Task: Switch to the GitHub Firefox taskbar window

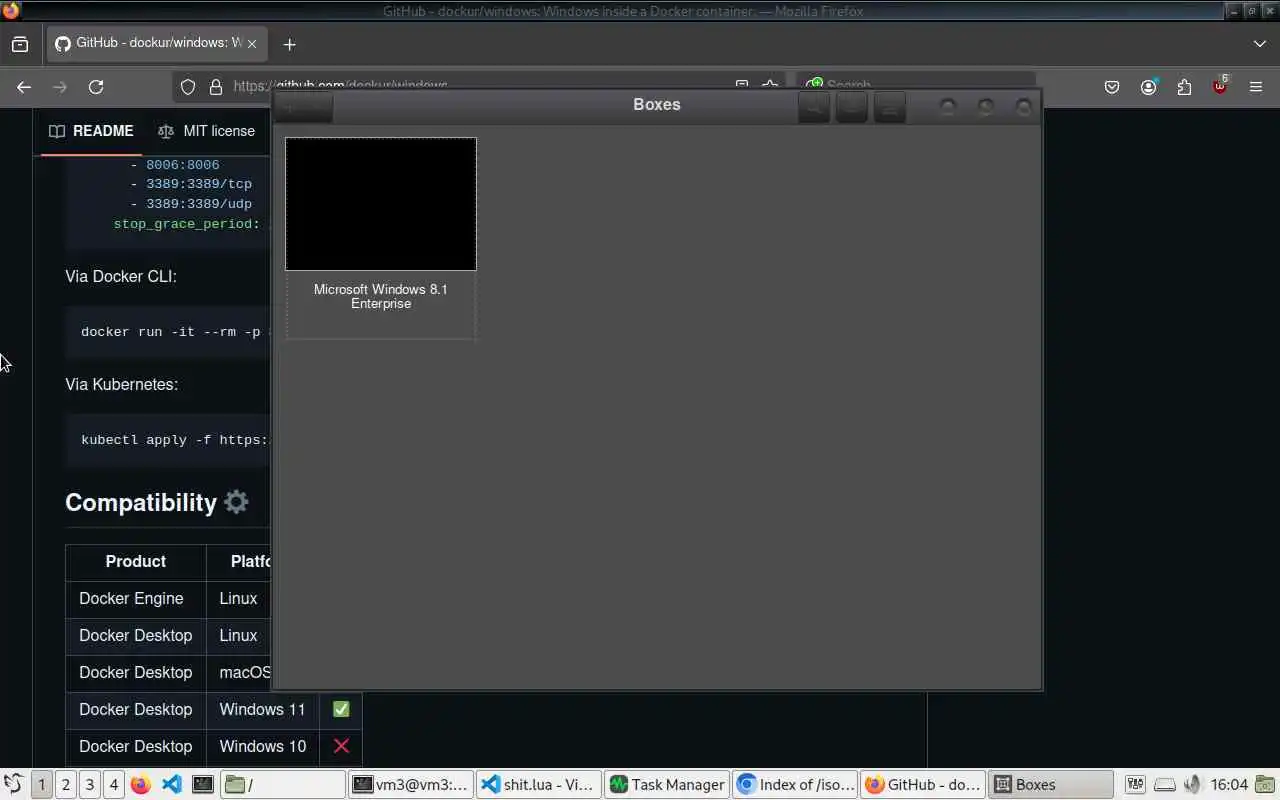Action: tap(923, 785)
